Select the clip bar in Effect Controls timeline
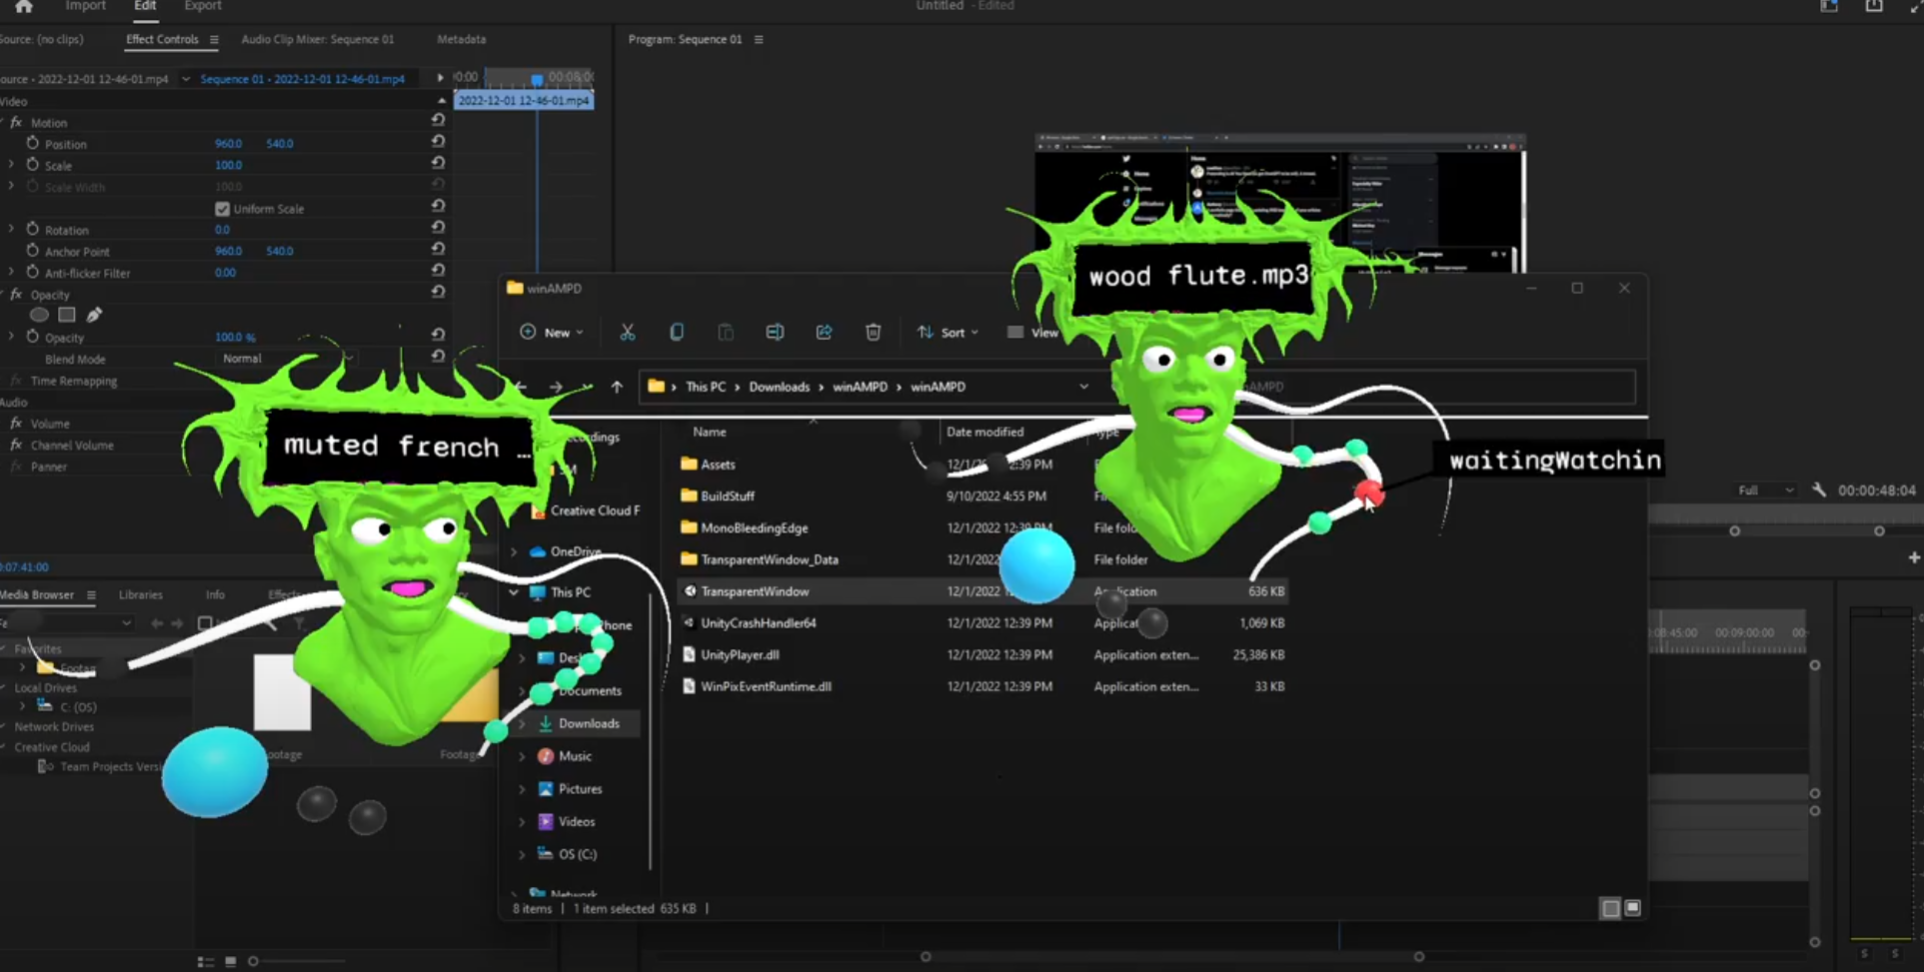1924x972 pixels. 524,101
